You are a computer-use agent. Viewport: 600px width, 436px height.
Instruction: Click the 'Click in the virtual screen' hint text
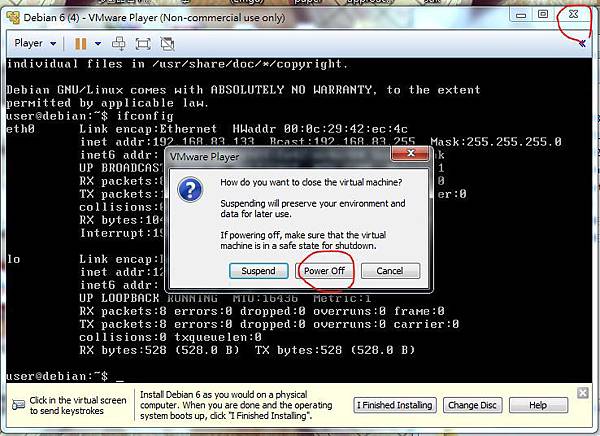[x=78, y=405]
